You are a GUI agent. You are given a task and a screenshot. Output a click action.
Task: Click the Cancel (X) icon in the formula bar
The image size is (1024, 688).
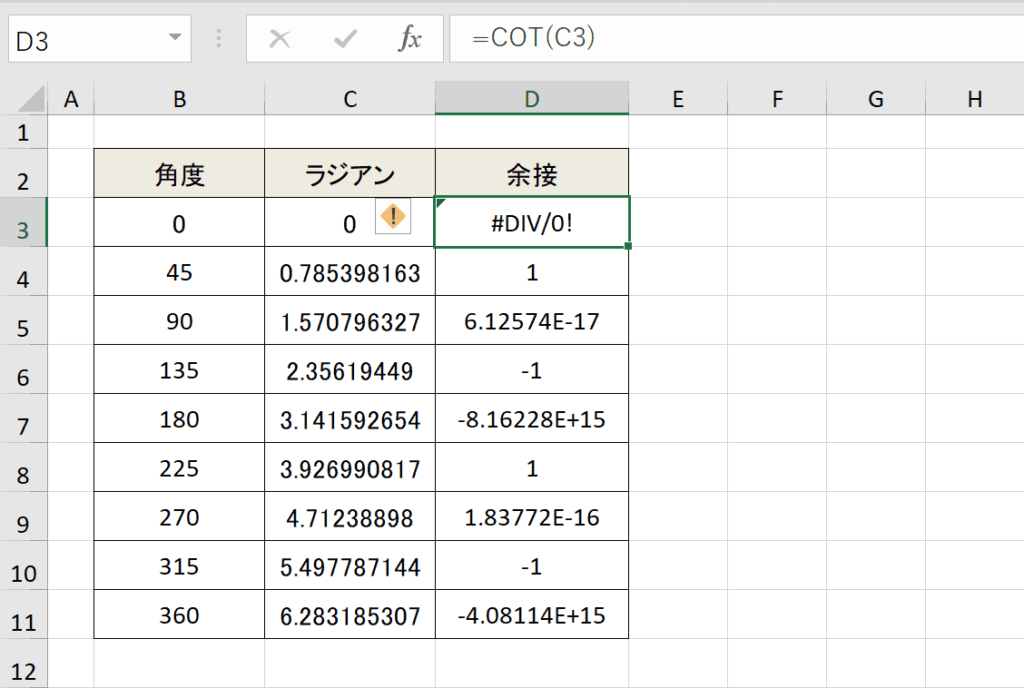point(280,39)
